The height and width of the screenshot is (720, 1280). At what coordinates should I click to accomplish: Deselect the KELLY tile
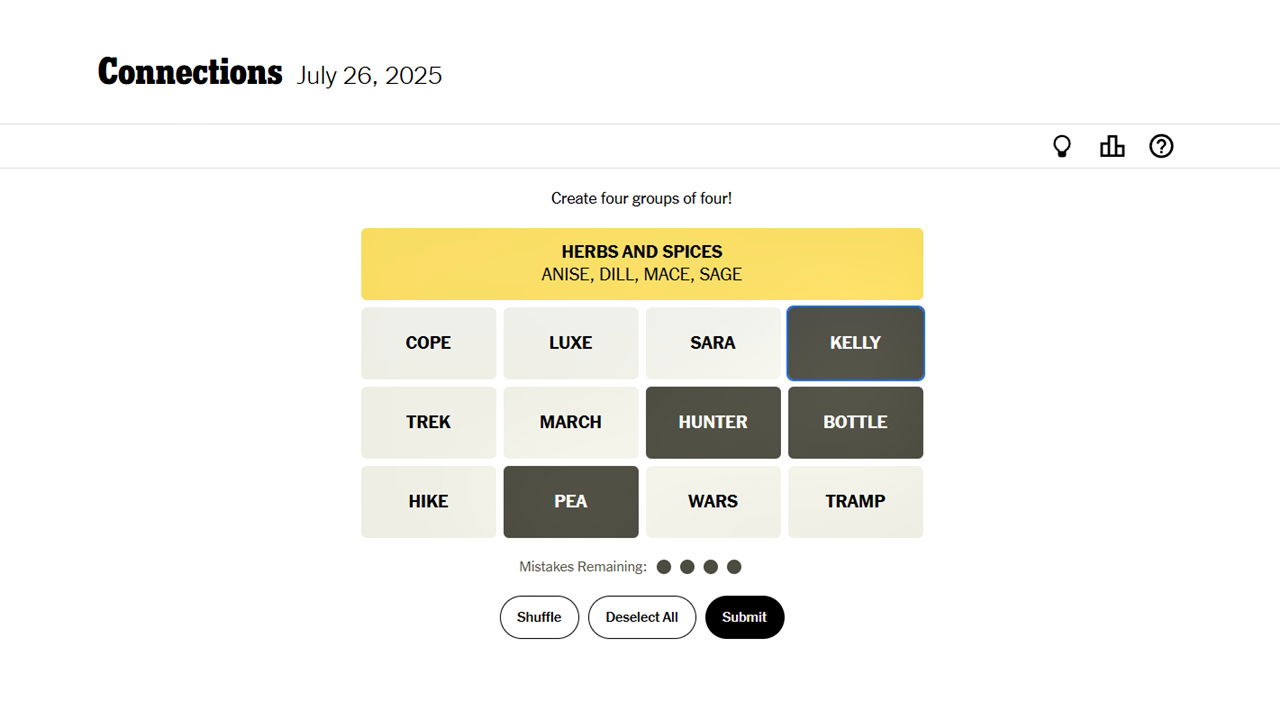click(x=855, y=343)
